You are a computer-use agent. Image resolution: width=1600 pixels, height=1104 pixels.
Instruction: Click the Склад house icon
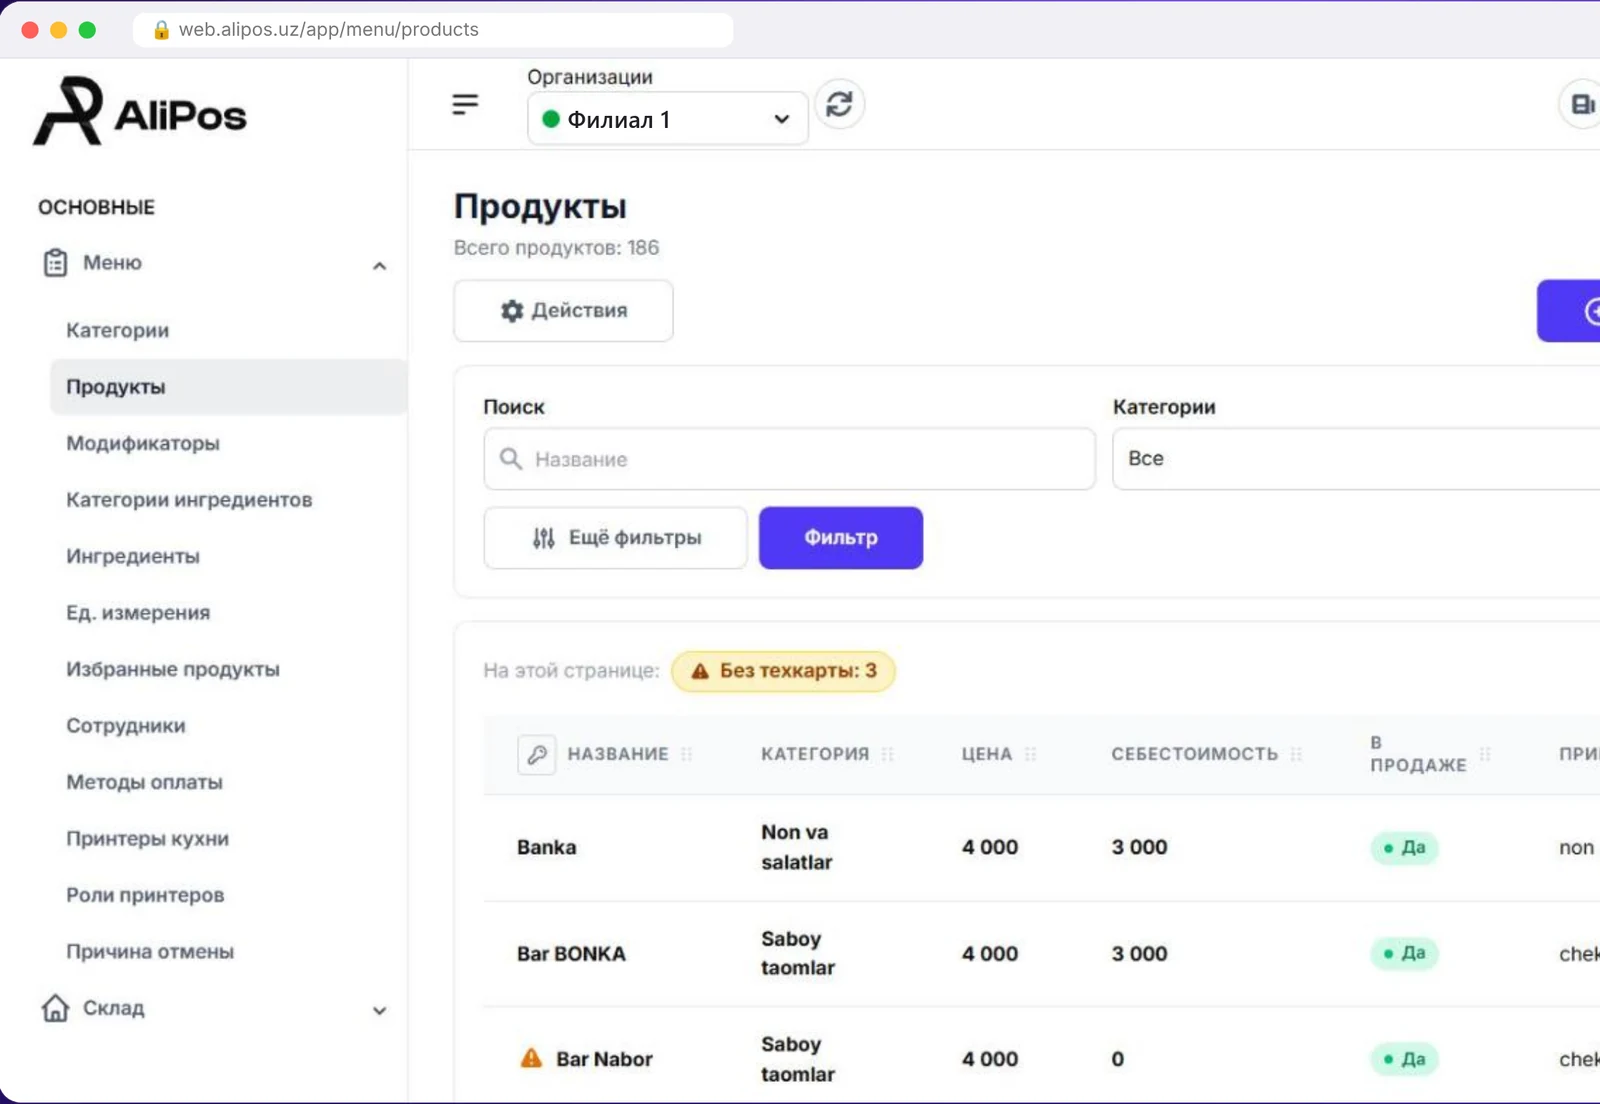pyautogui.click(x=55, y=1008)
